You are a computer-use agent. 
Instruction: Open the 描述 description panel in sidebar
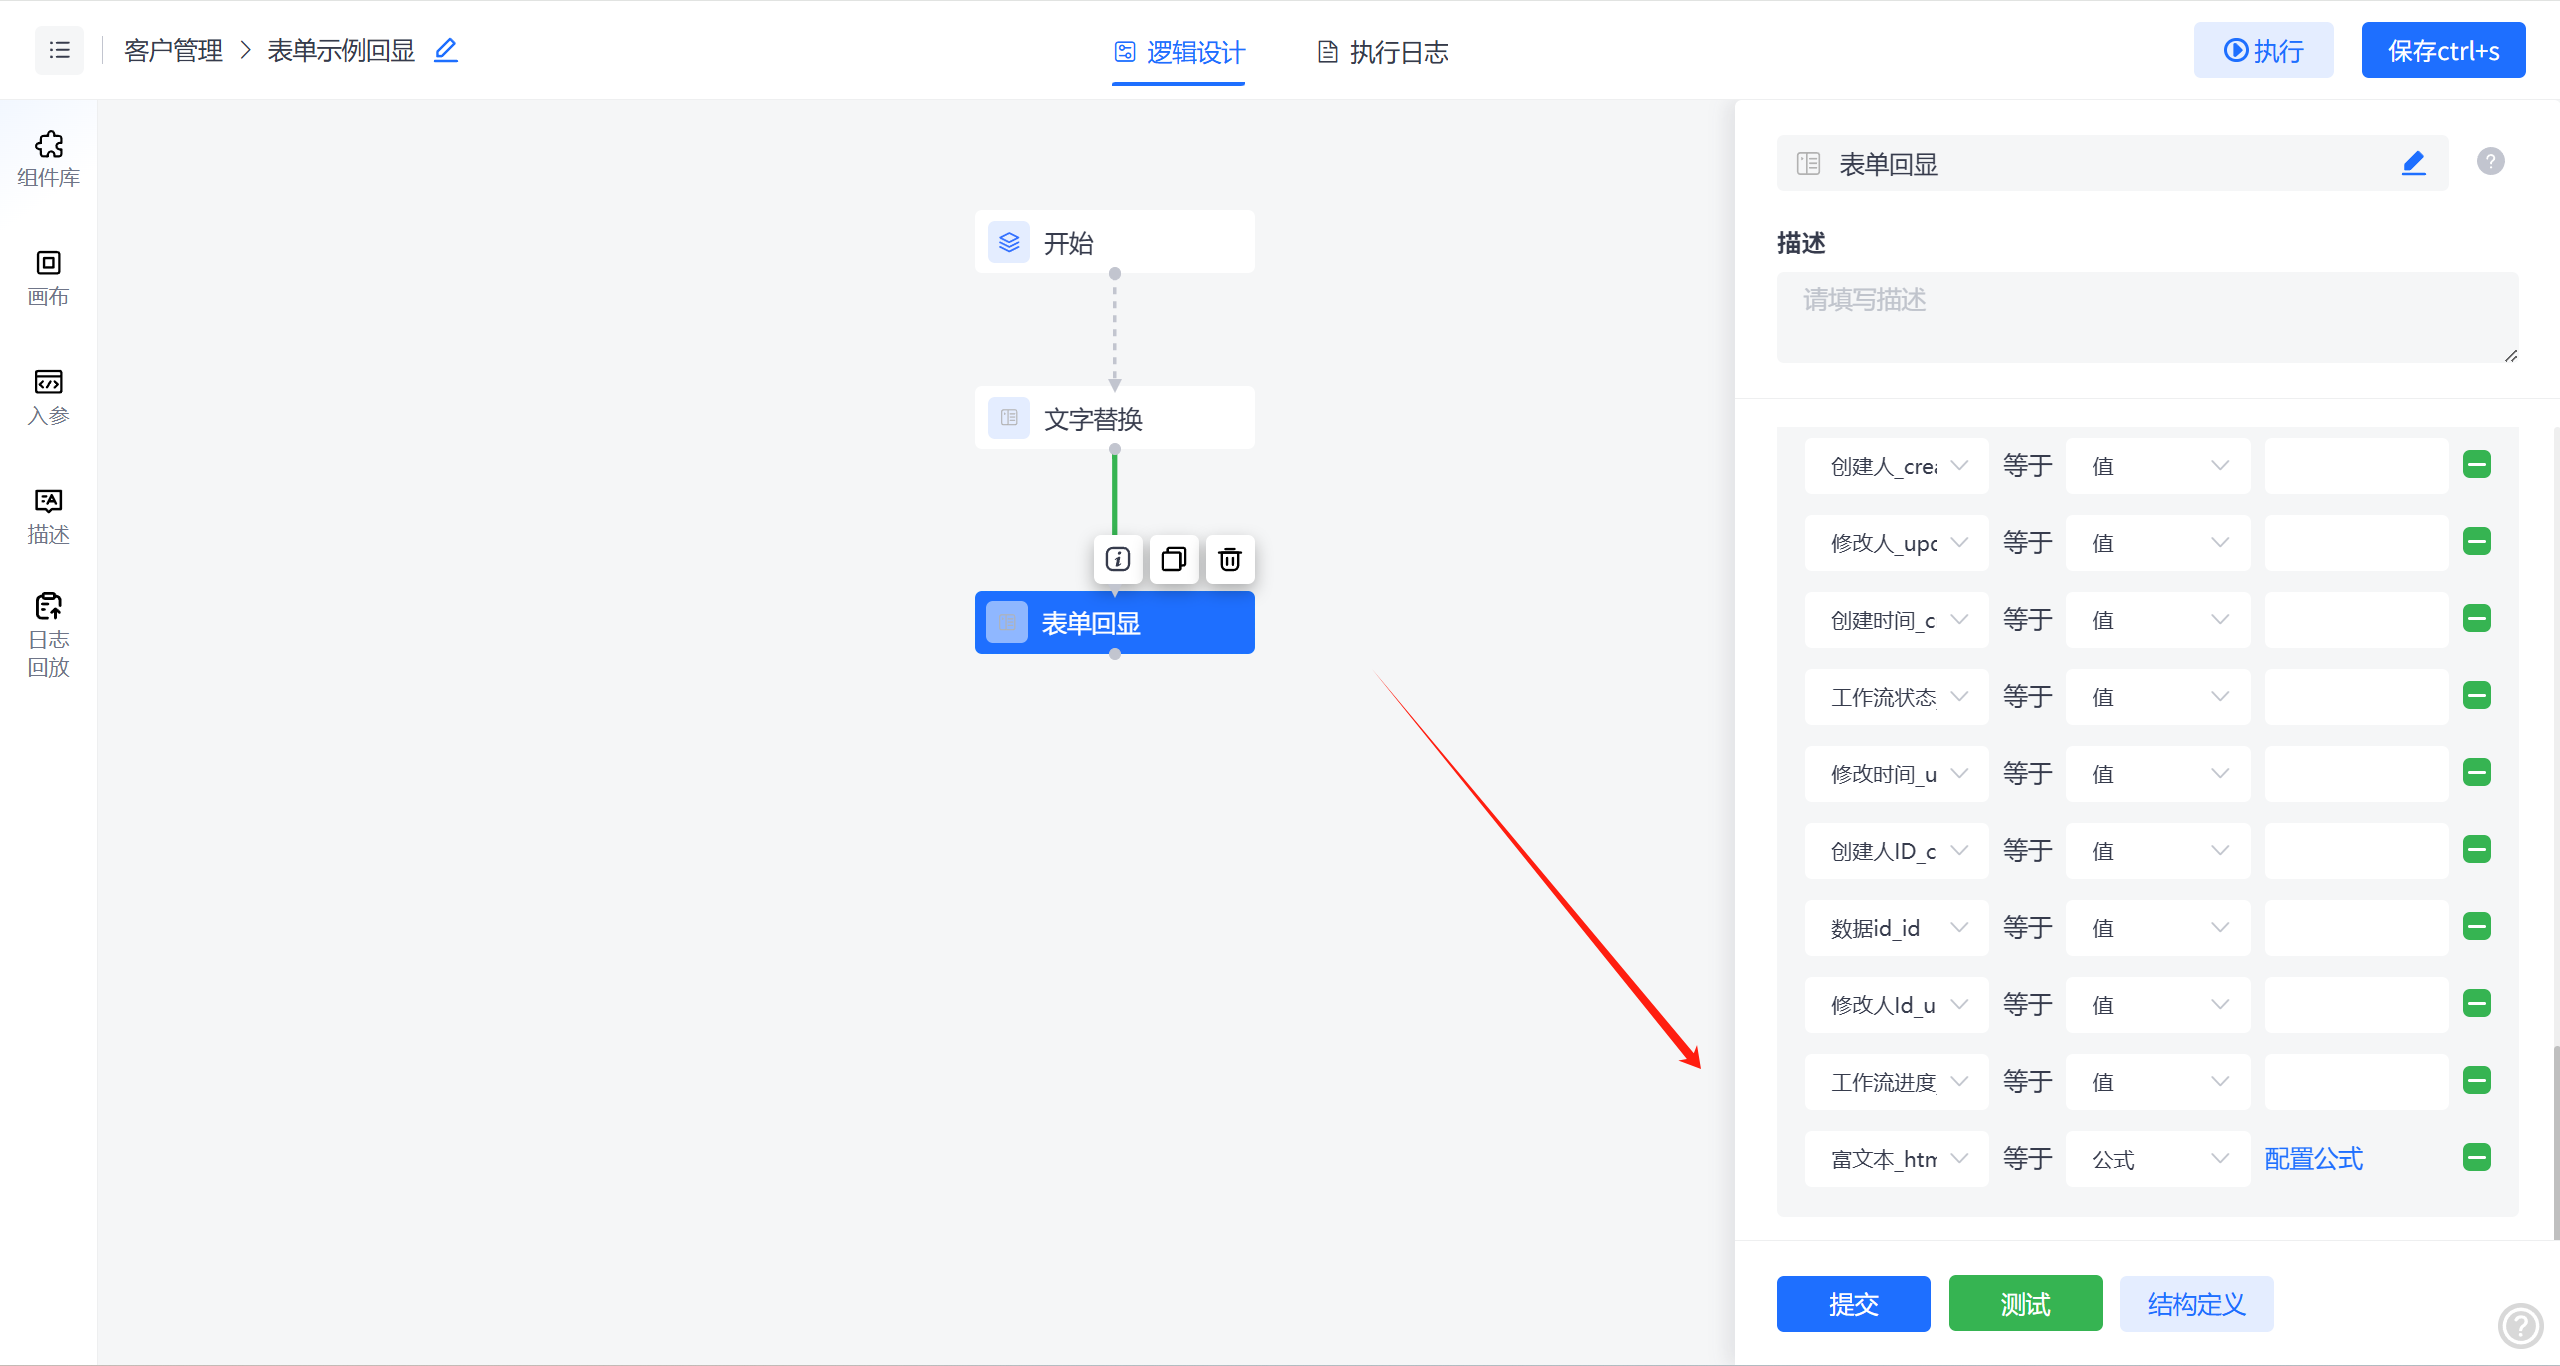(47, 515)
